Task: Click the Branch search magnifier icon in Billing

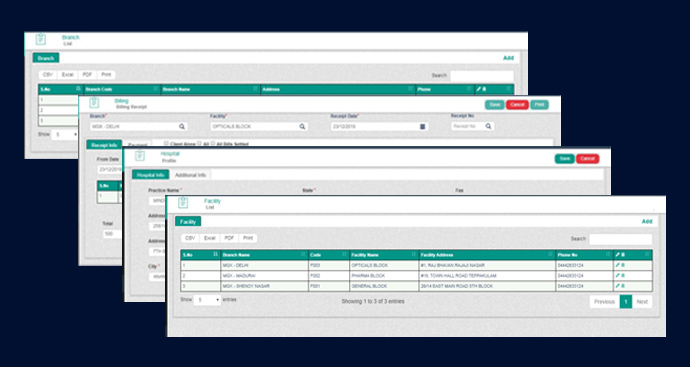Action: click(x=182, y=126)
